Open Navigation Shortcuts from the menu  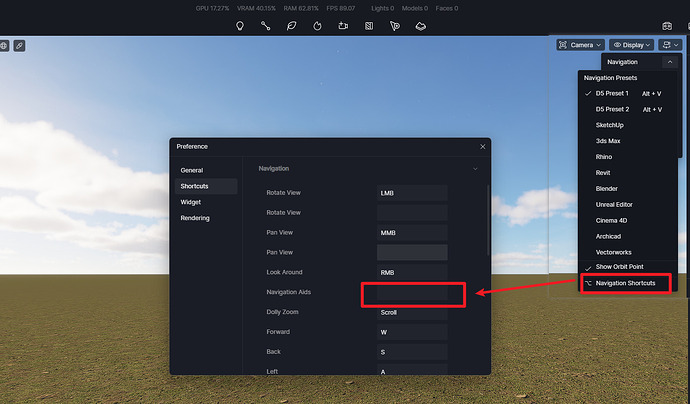[625, 284]
